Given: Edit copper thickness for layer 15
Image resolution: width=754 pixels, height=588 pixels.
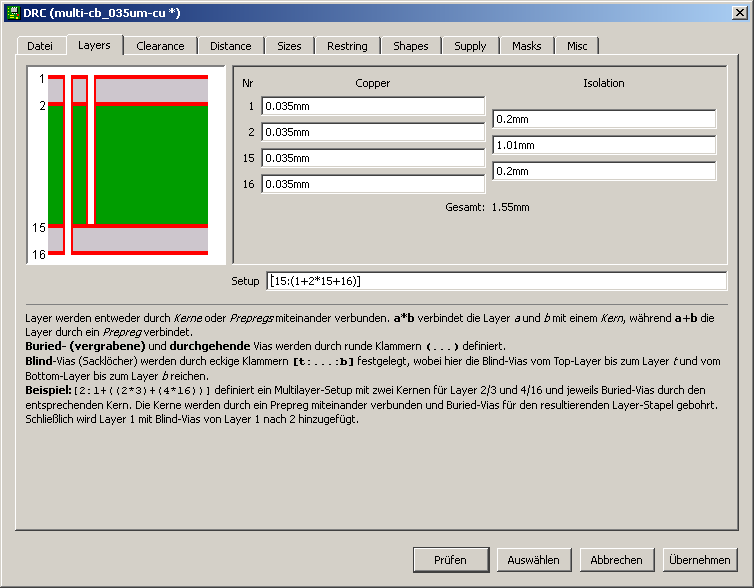Looking at the screenshot, I should pos(373,158).
